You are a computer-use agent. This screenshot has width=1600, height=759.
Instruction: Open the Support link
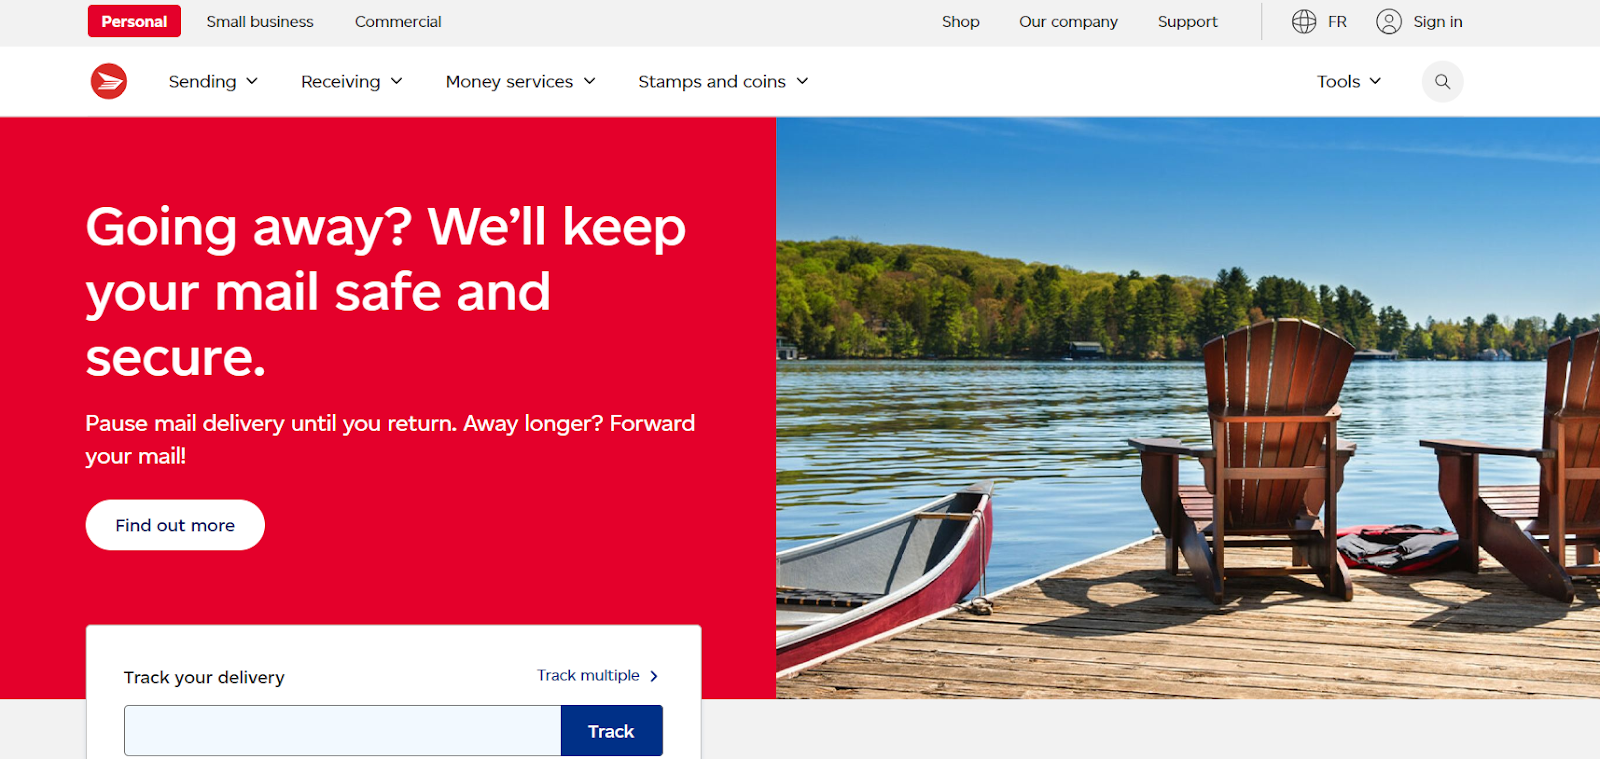(x=1188, y=21)
